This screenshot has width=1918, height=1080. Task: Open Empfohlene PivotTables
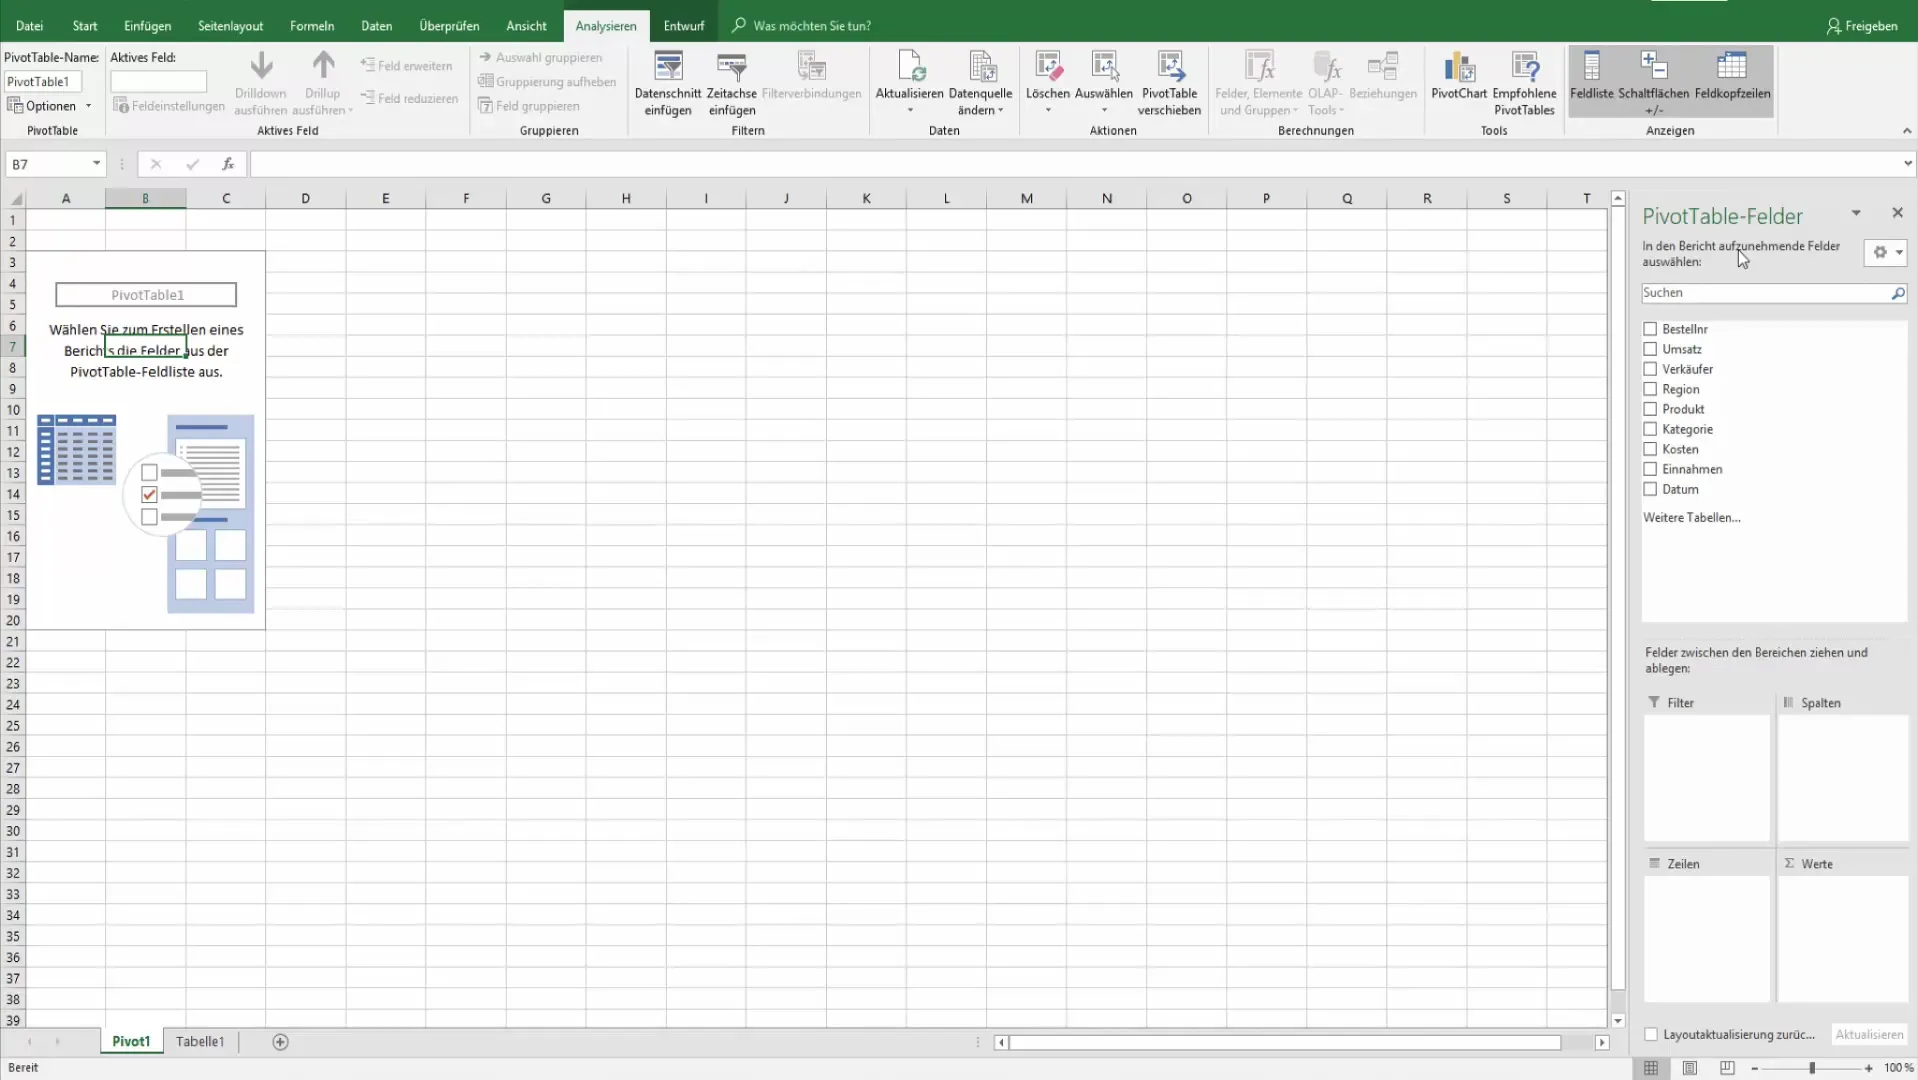[1524, 83]
